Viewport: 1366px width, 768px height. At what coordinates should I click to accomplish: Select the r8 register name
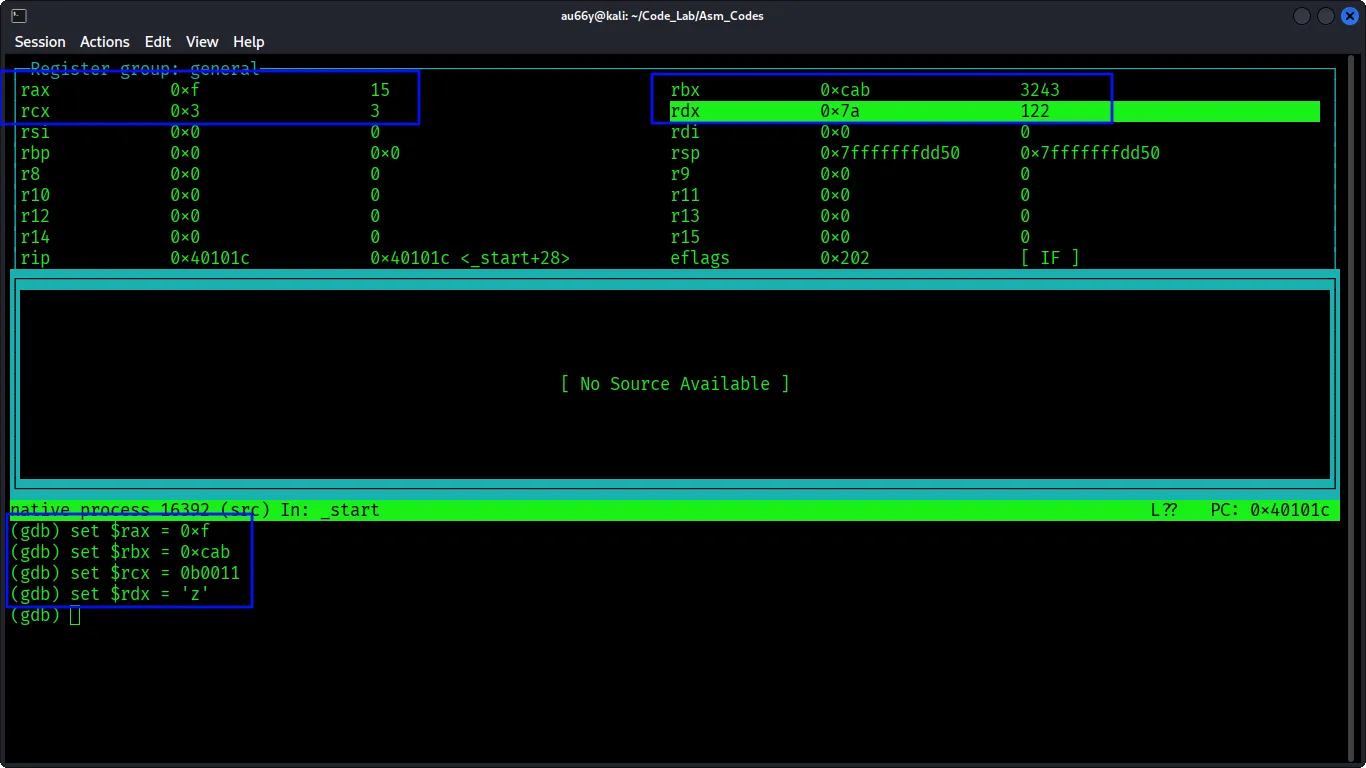pyautogui.click(x=30, y=174)
